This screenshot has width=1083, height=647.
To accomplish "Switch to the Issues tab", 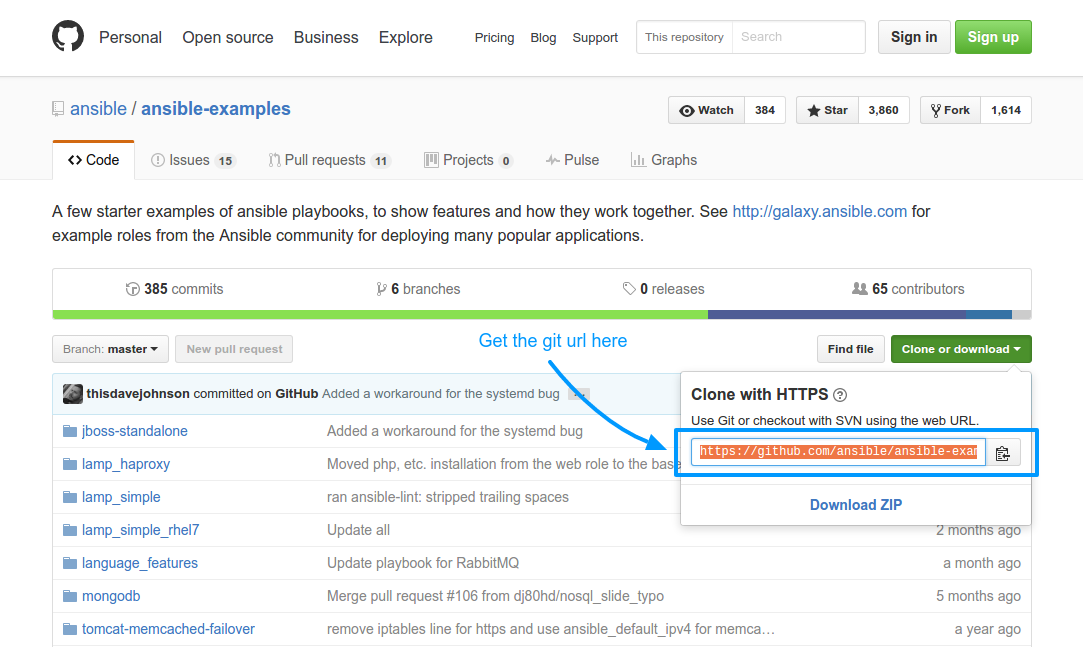I will [x=193, y=160].
